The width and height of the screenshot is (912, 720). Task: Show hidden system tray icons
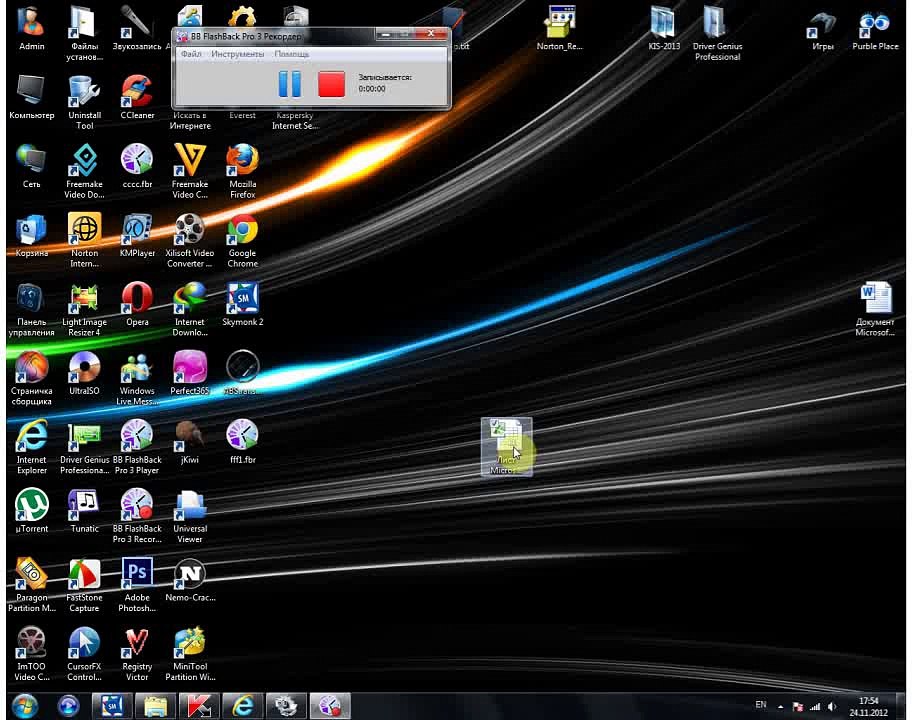[x=781, y=707]
